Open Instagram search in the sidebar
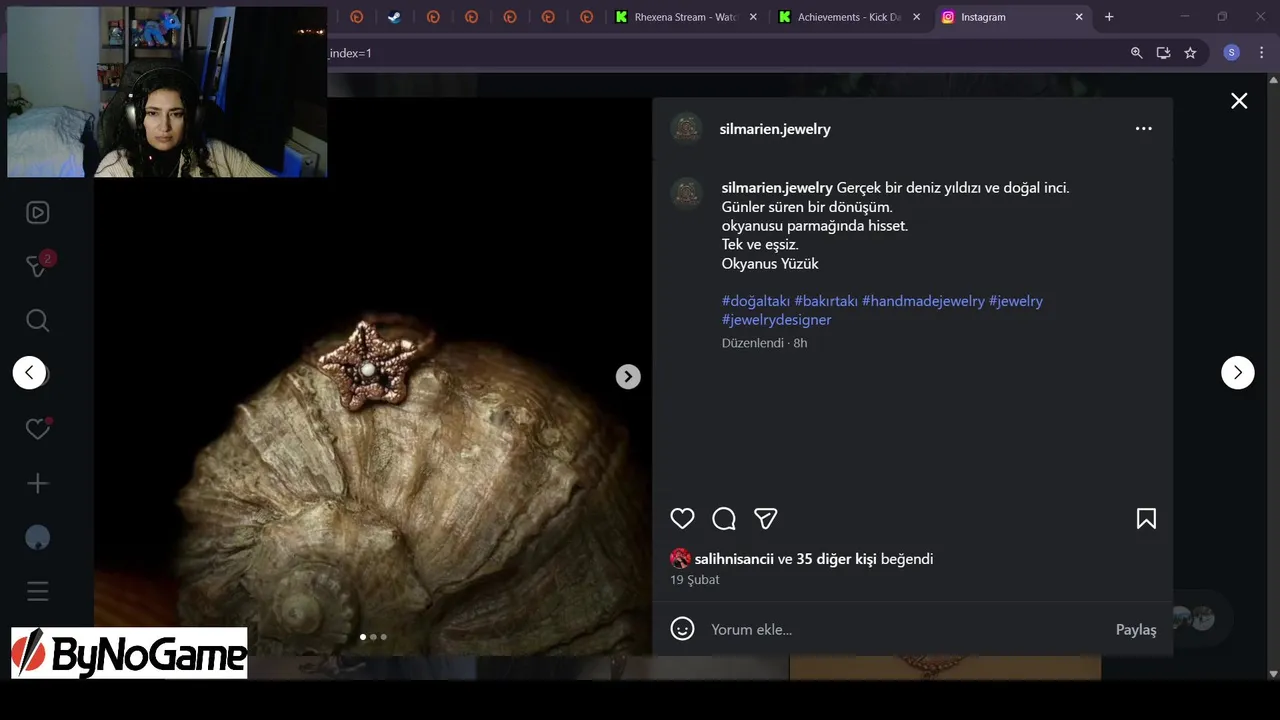 point(37,320)
